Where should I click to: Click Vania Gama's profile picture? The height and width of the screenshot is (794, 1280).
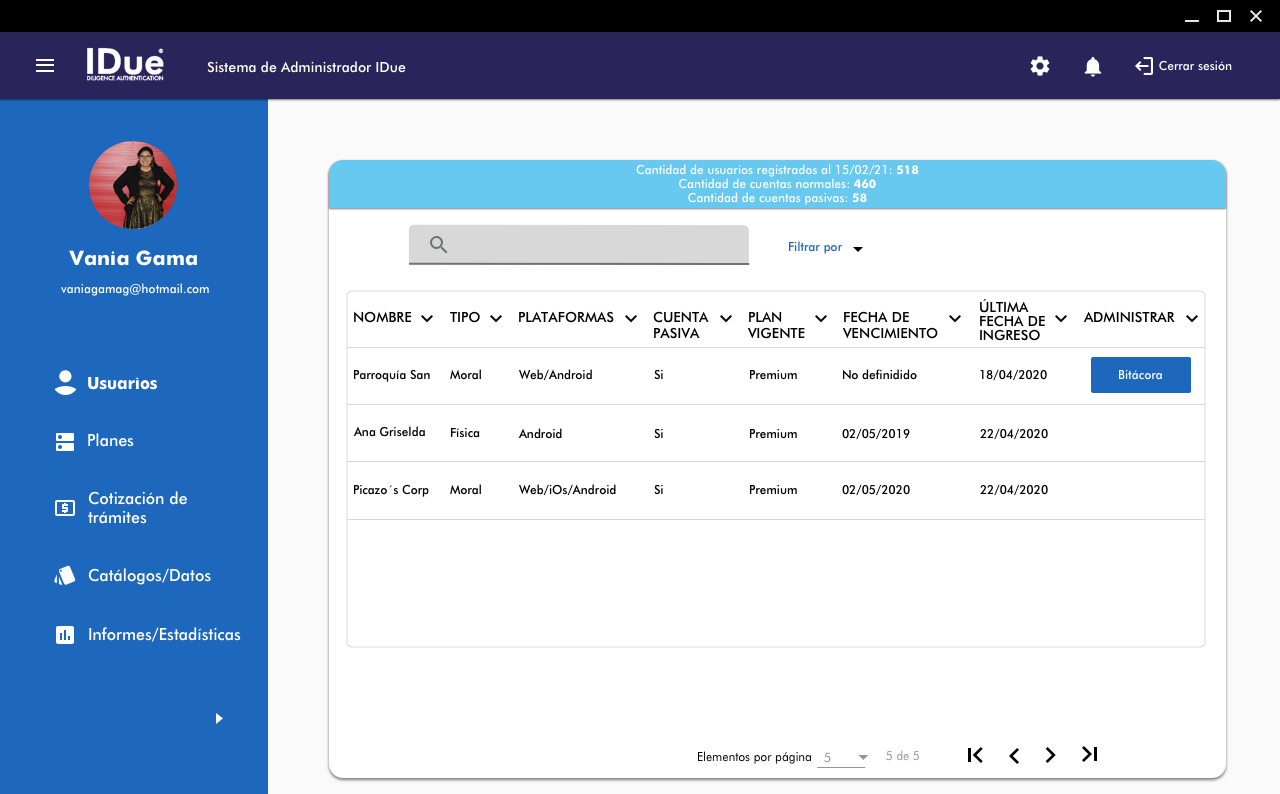click(133, 185)
